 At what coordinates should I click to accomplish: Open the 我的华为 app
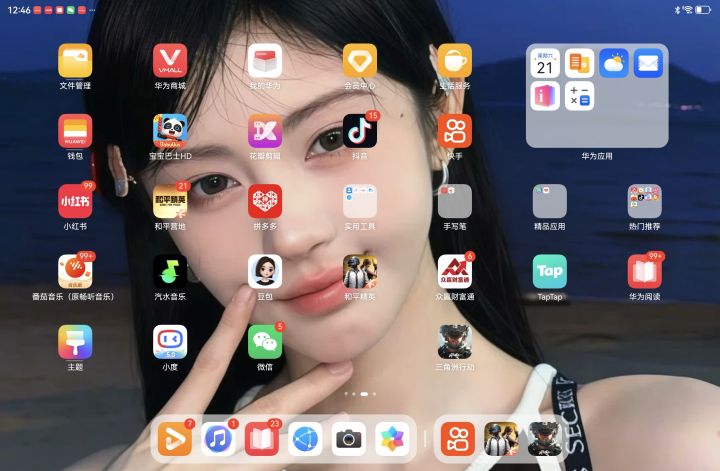[x=265, y=61]
